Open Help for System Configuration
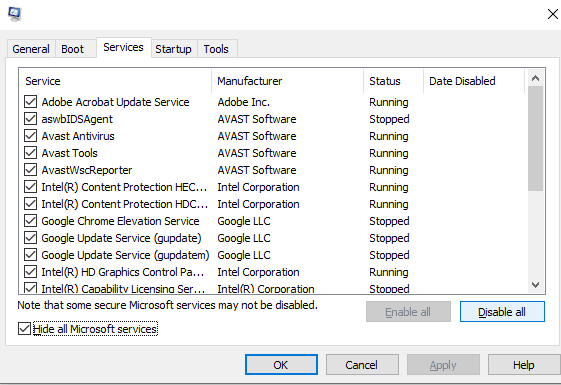The image size is (561, 385). click(x=524, y=365)
